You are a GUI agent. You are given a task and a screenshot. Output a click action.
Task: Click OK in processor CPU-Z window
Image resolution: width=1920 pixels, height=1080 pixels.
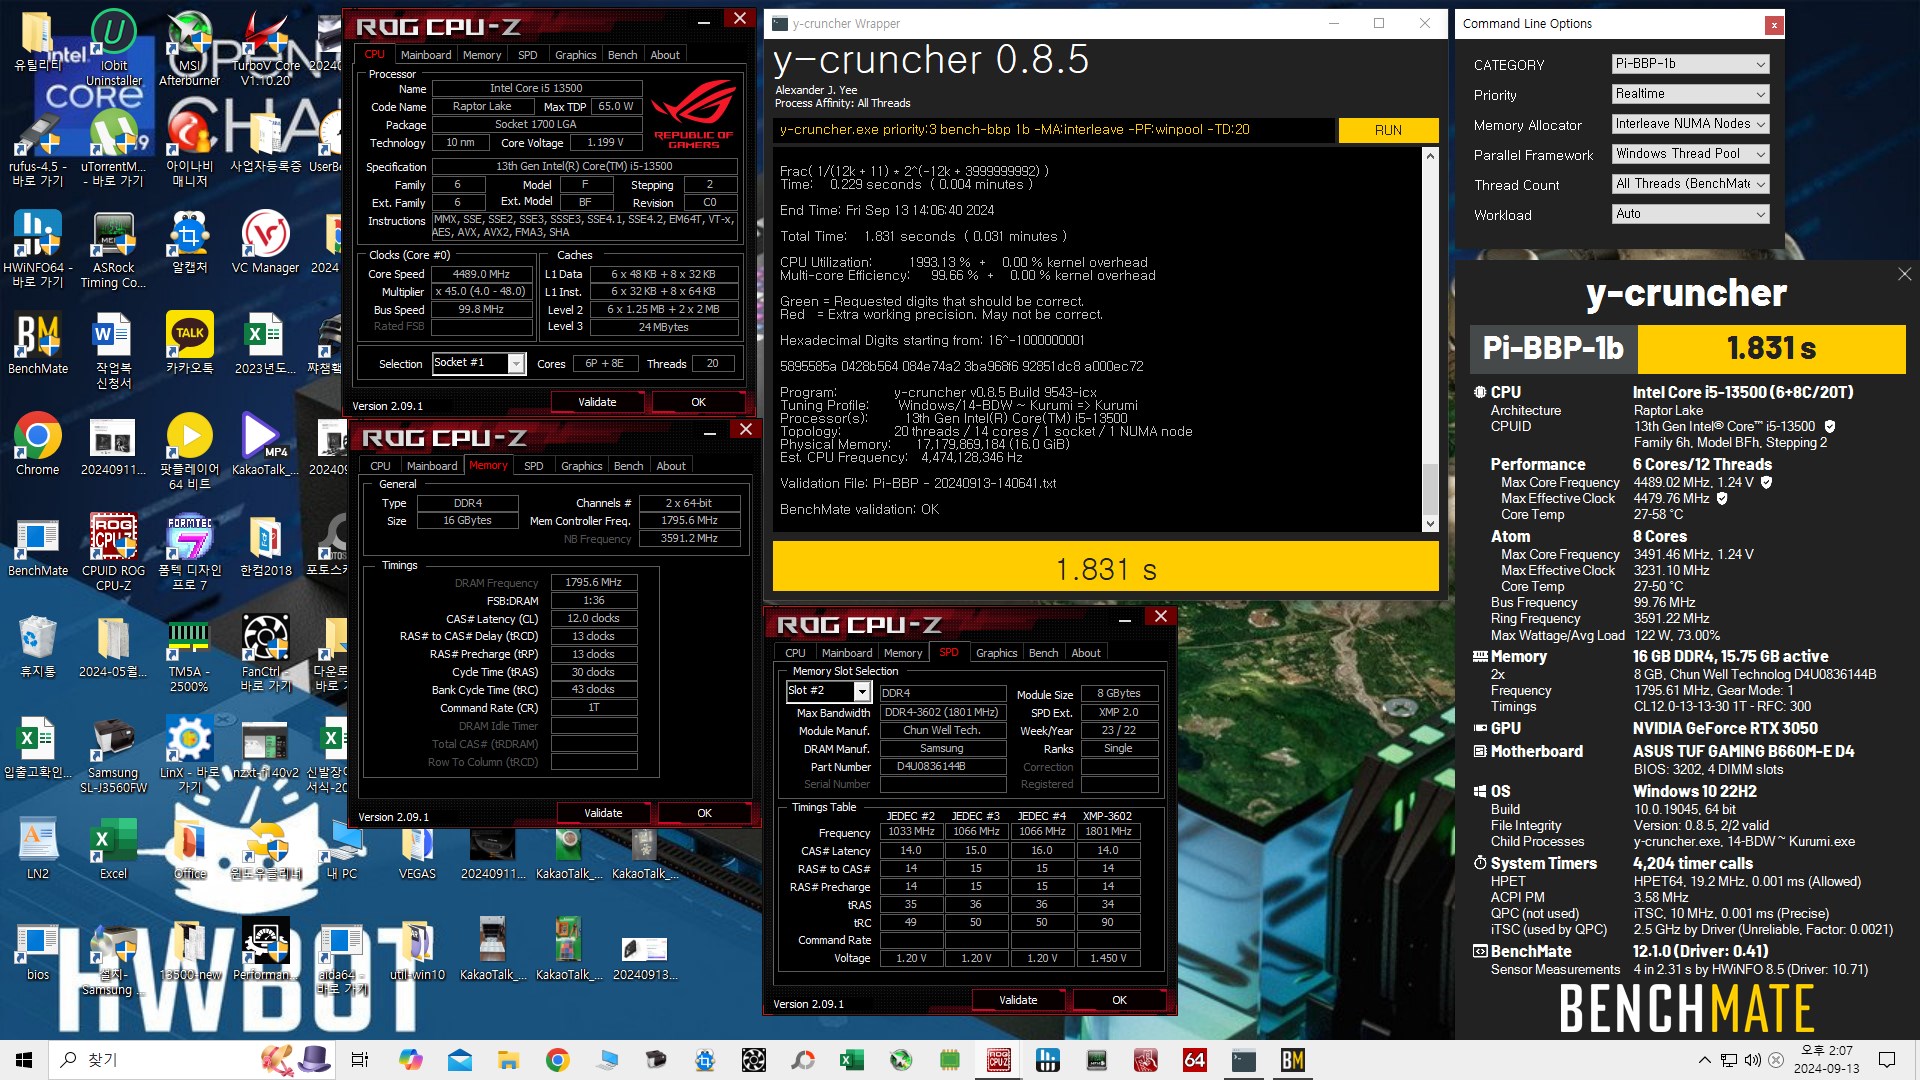point(698,402)
